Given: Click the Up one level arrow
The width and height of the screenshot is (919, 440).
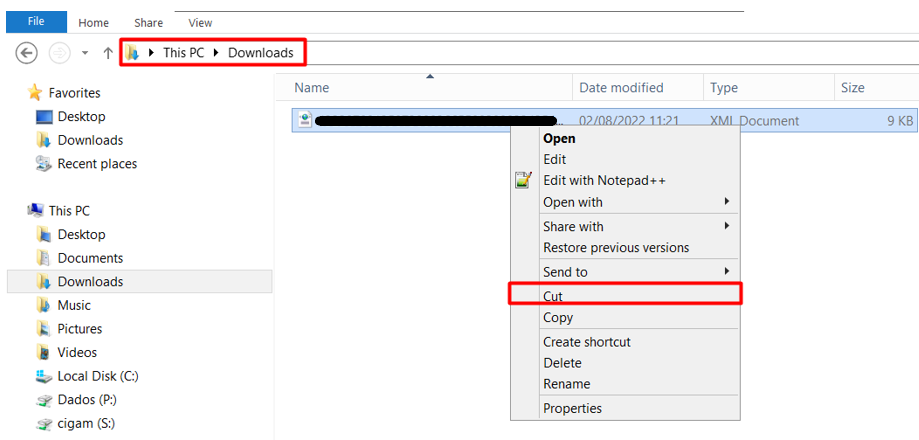Looking at the screenshot, I should pos(108,53).
